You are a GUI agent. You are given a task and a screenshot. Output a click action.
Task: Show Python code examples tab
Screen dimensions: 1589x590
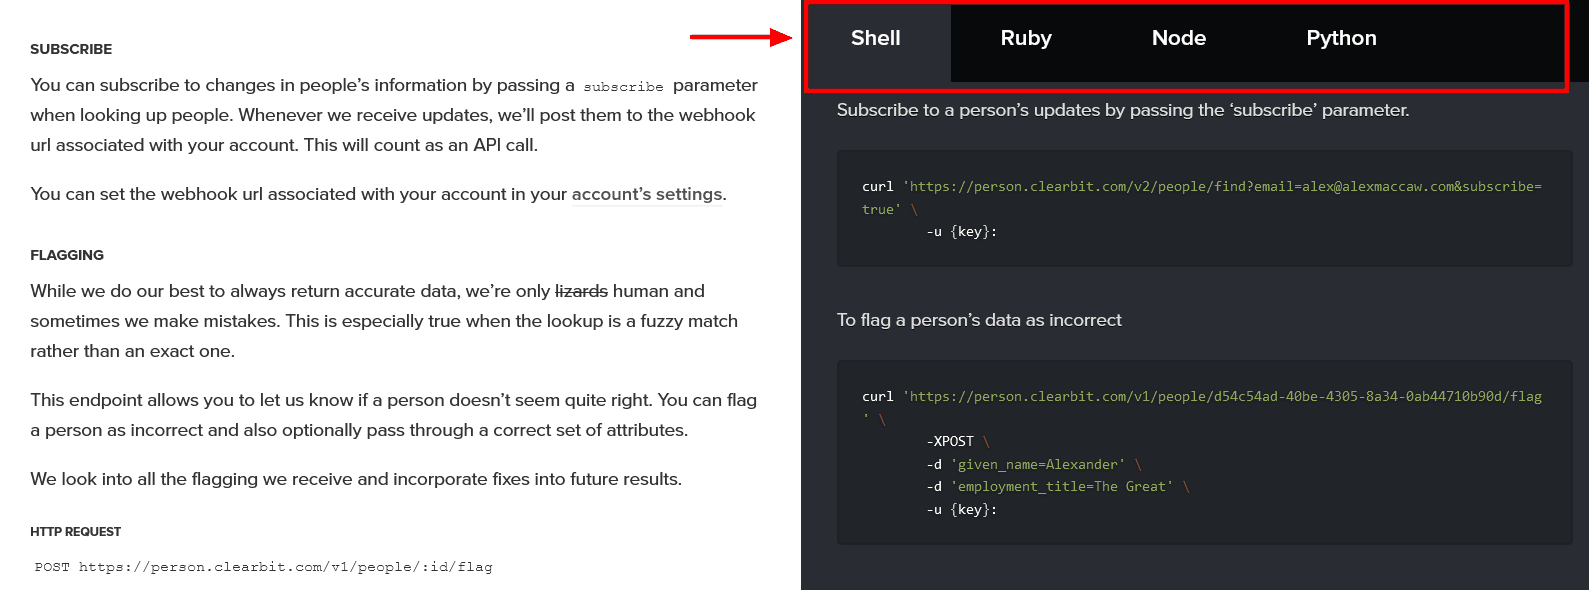[1341, 39]
